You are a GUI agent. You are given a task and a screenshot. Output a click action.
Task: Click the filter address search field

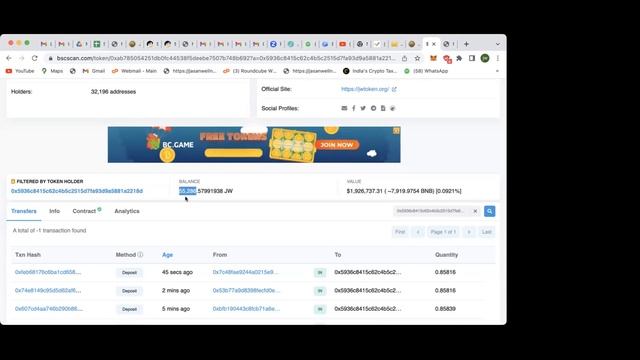pyautogui.click(x=432, y=211)
